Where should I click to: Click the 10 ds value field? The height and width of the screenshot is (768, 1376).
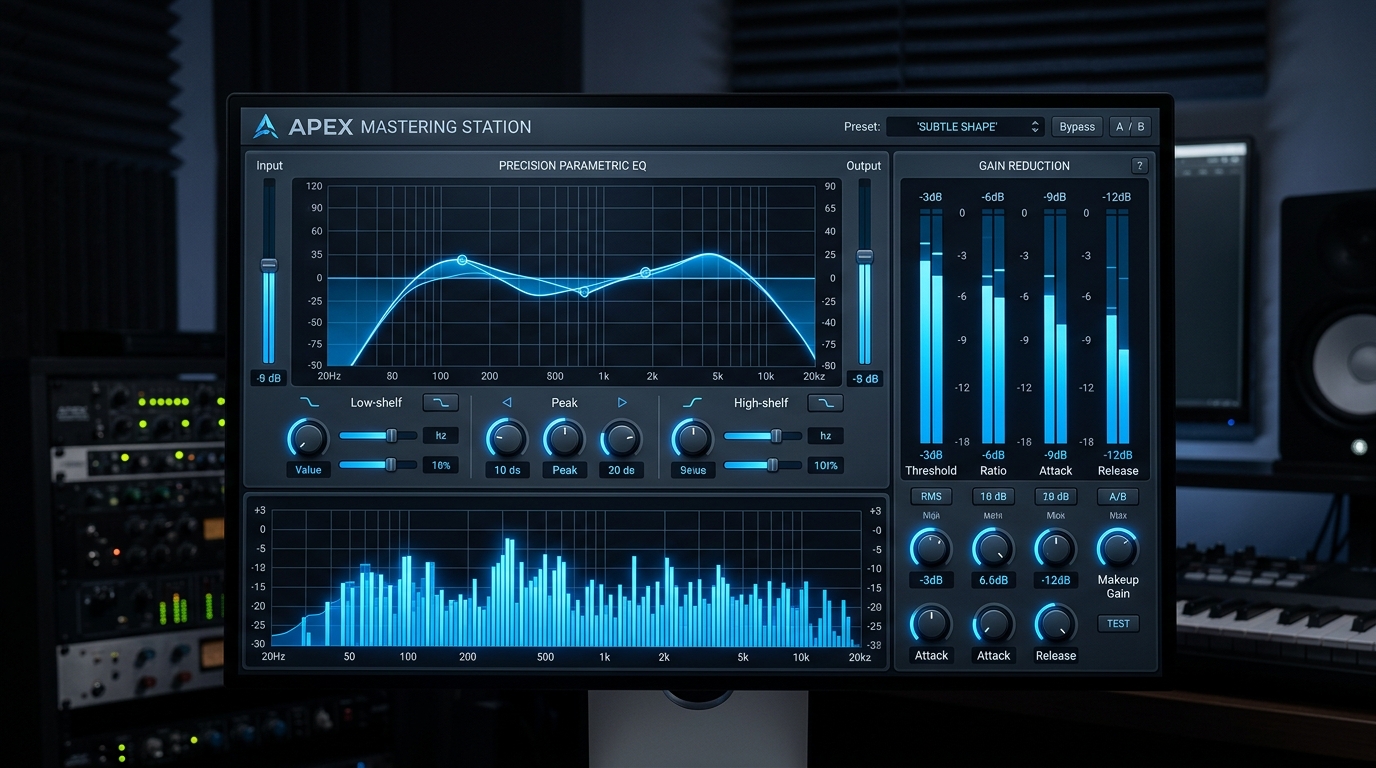click(507, 470)
